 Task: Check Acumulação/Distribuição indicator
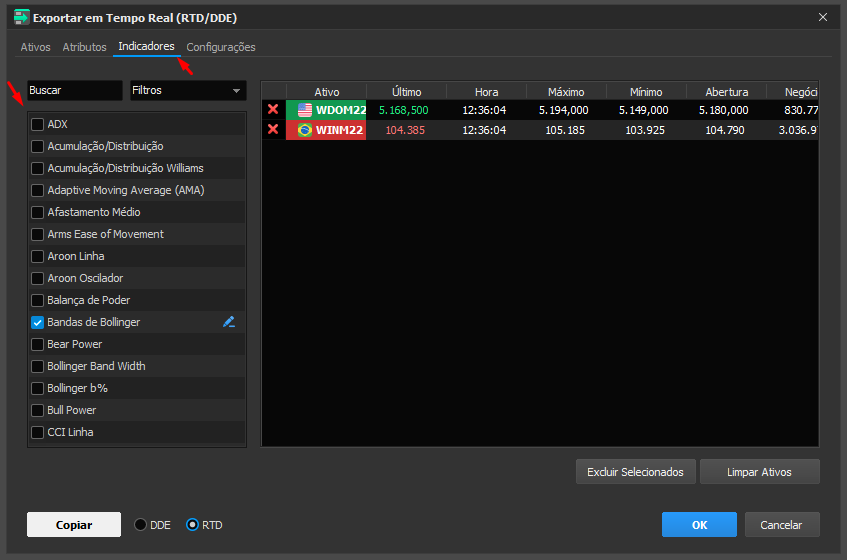pos(37,146)
